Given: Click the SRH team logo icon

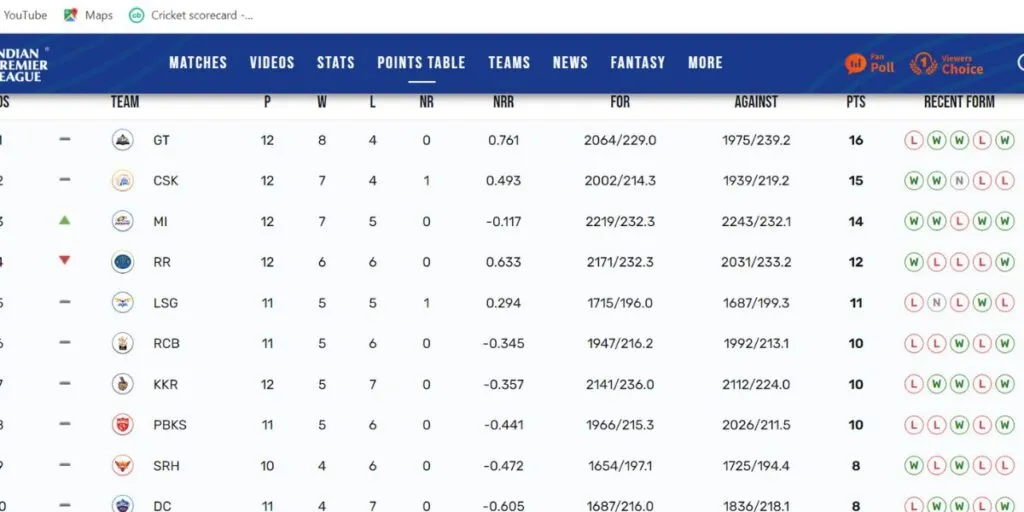Looking at the screenshot, I should pos(122,466).
